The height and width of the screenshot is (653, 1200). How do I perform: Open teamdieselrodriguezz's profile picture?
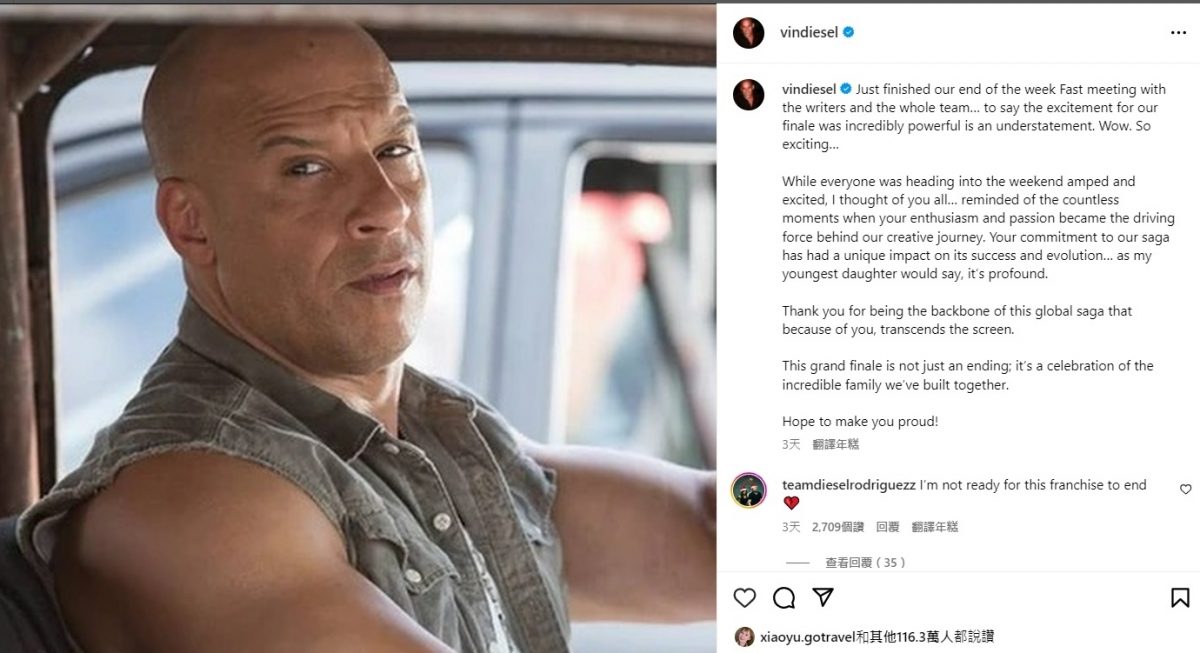(x=748, y=489)
